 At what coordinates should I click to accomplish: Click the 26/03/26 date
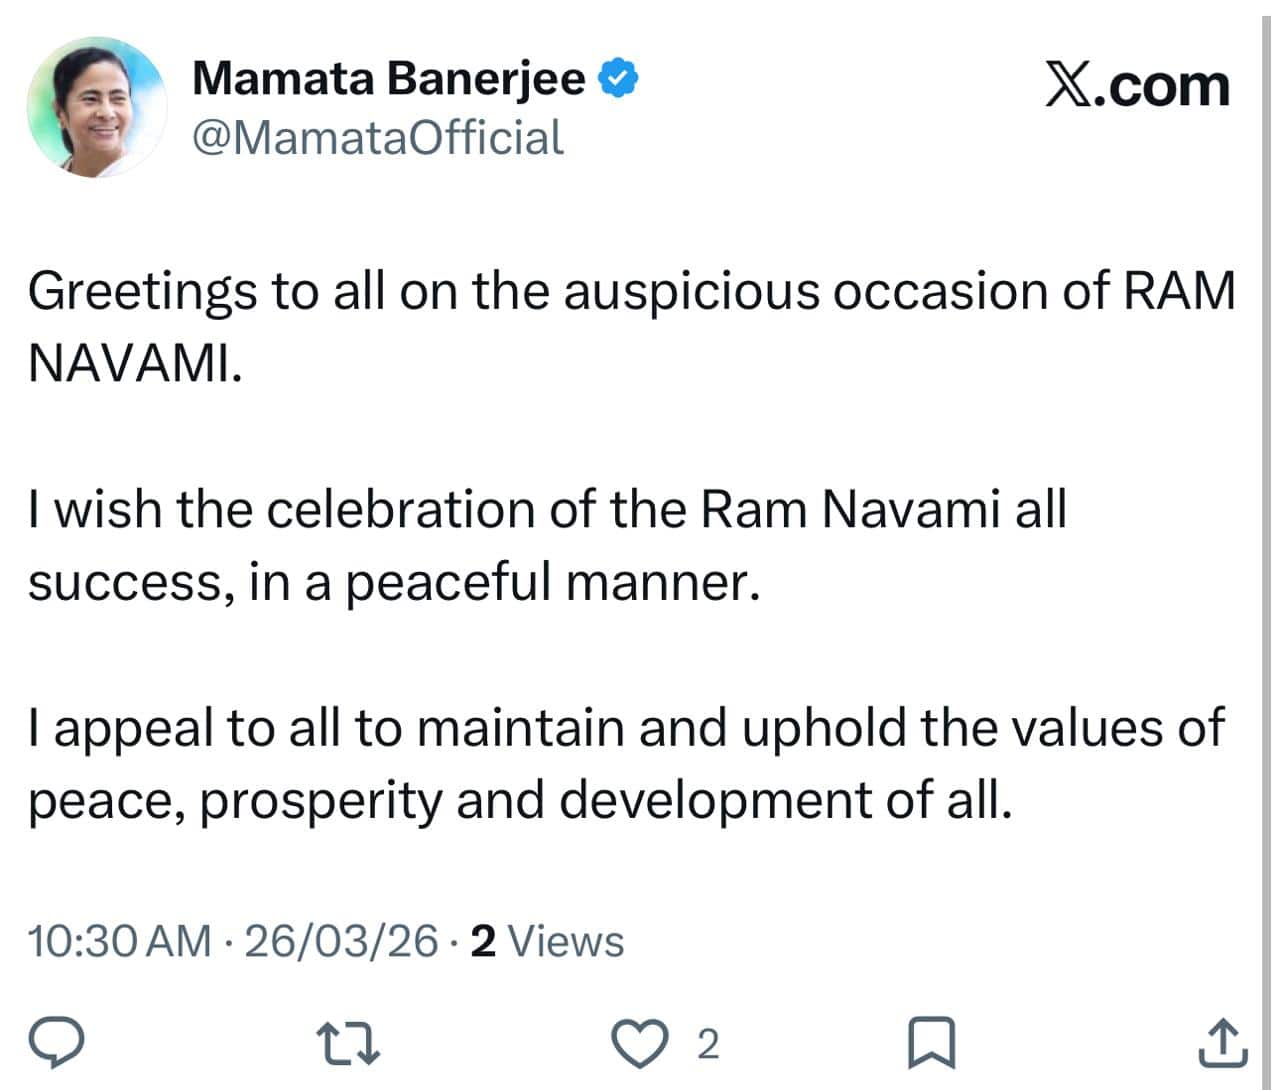341,941
